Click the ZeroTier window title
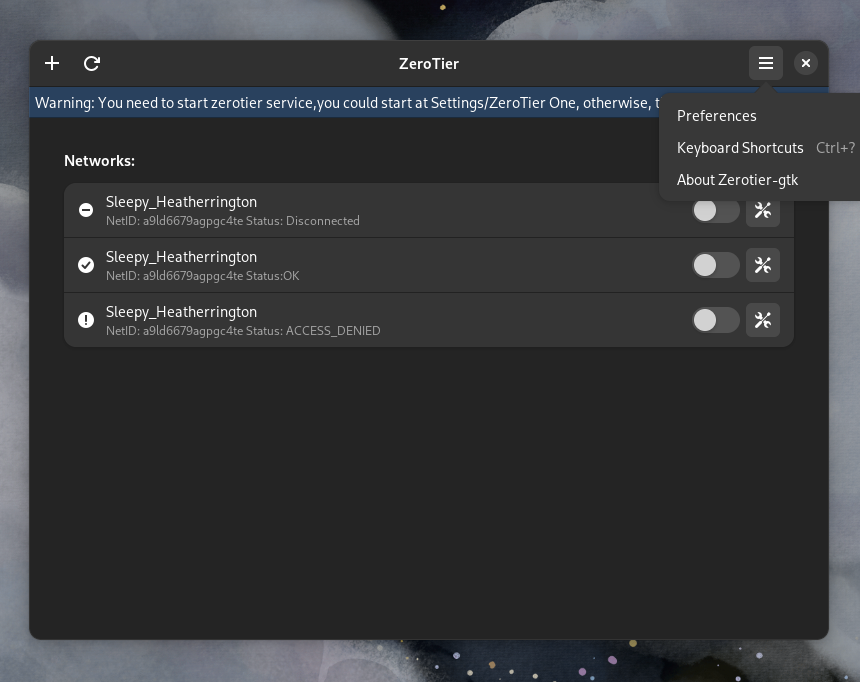This screenshot has width=860, height=682. (x=429, y=64)
